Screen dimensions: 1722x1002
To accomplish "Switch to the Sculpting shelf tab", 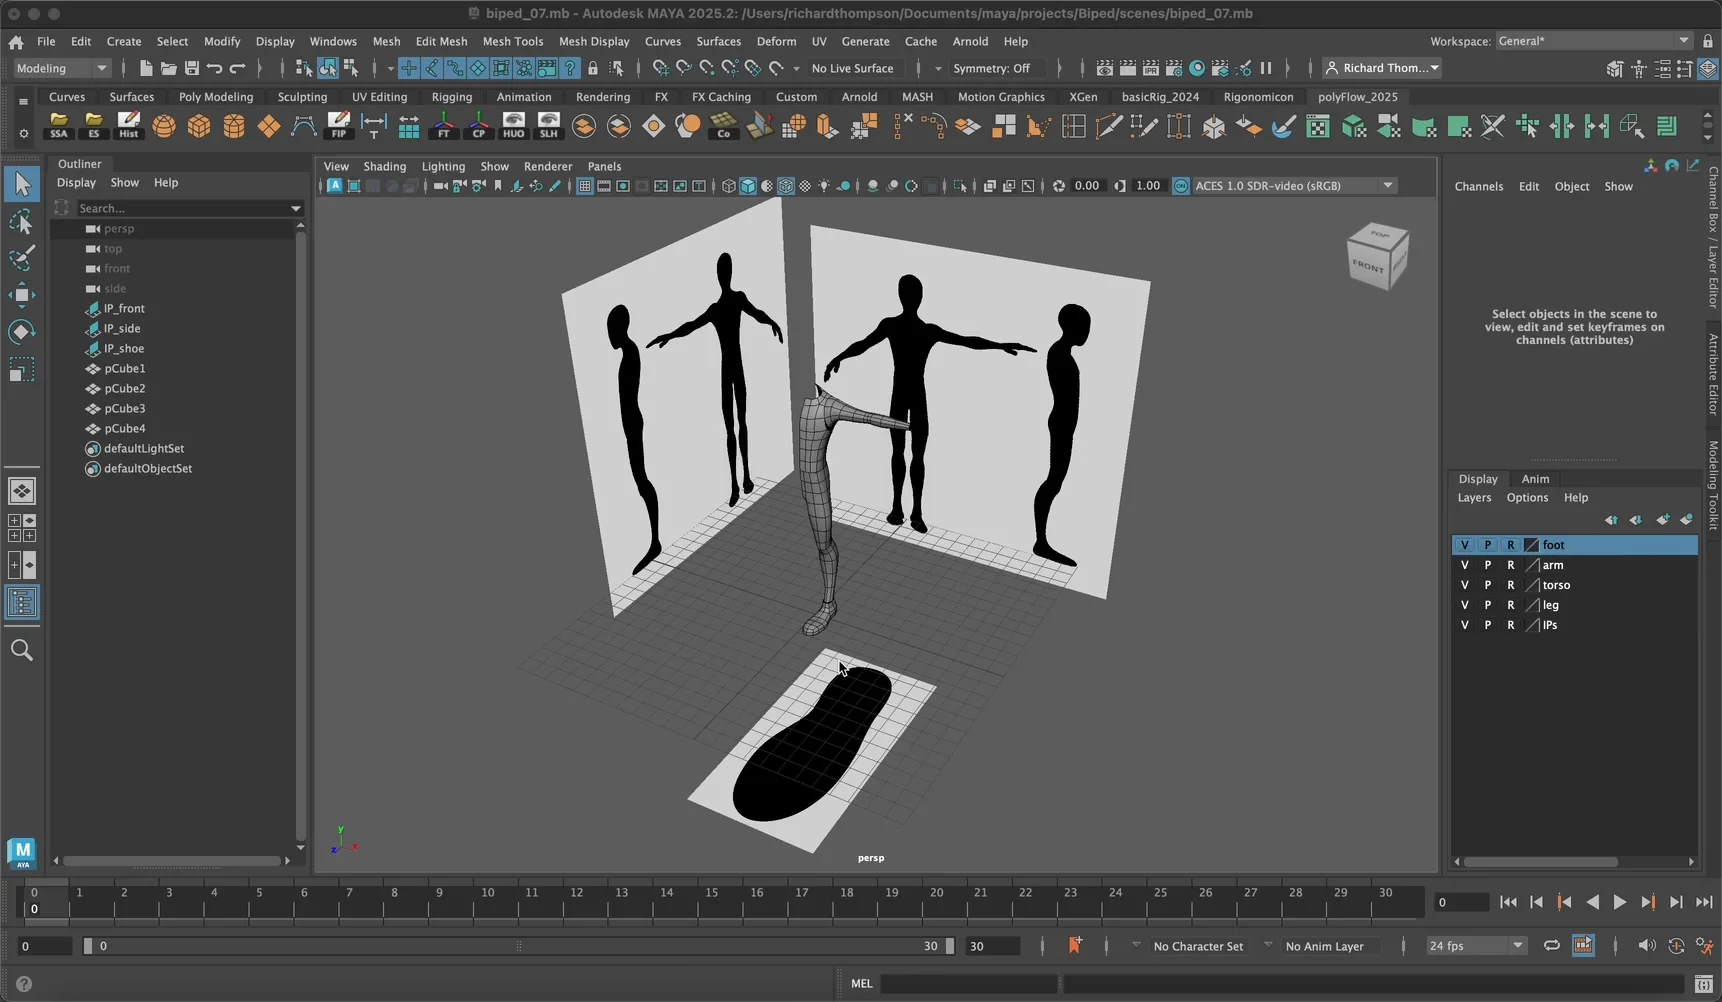I will coord(302,97).
